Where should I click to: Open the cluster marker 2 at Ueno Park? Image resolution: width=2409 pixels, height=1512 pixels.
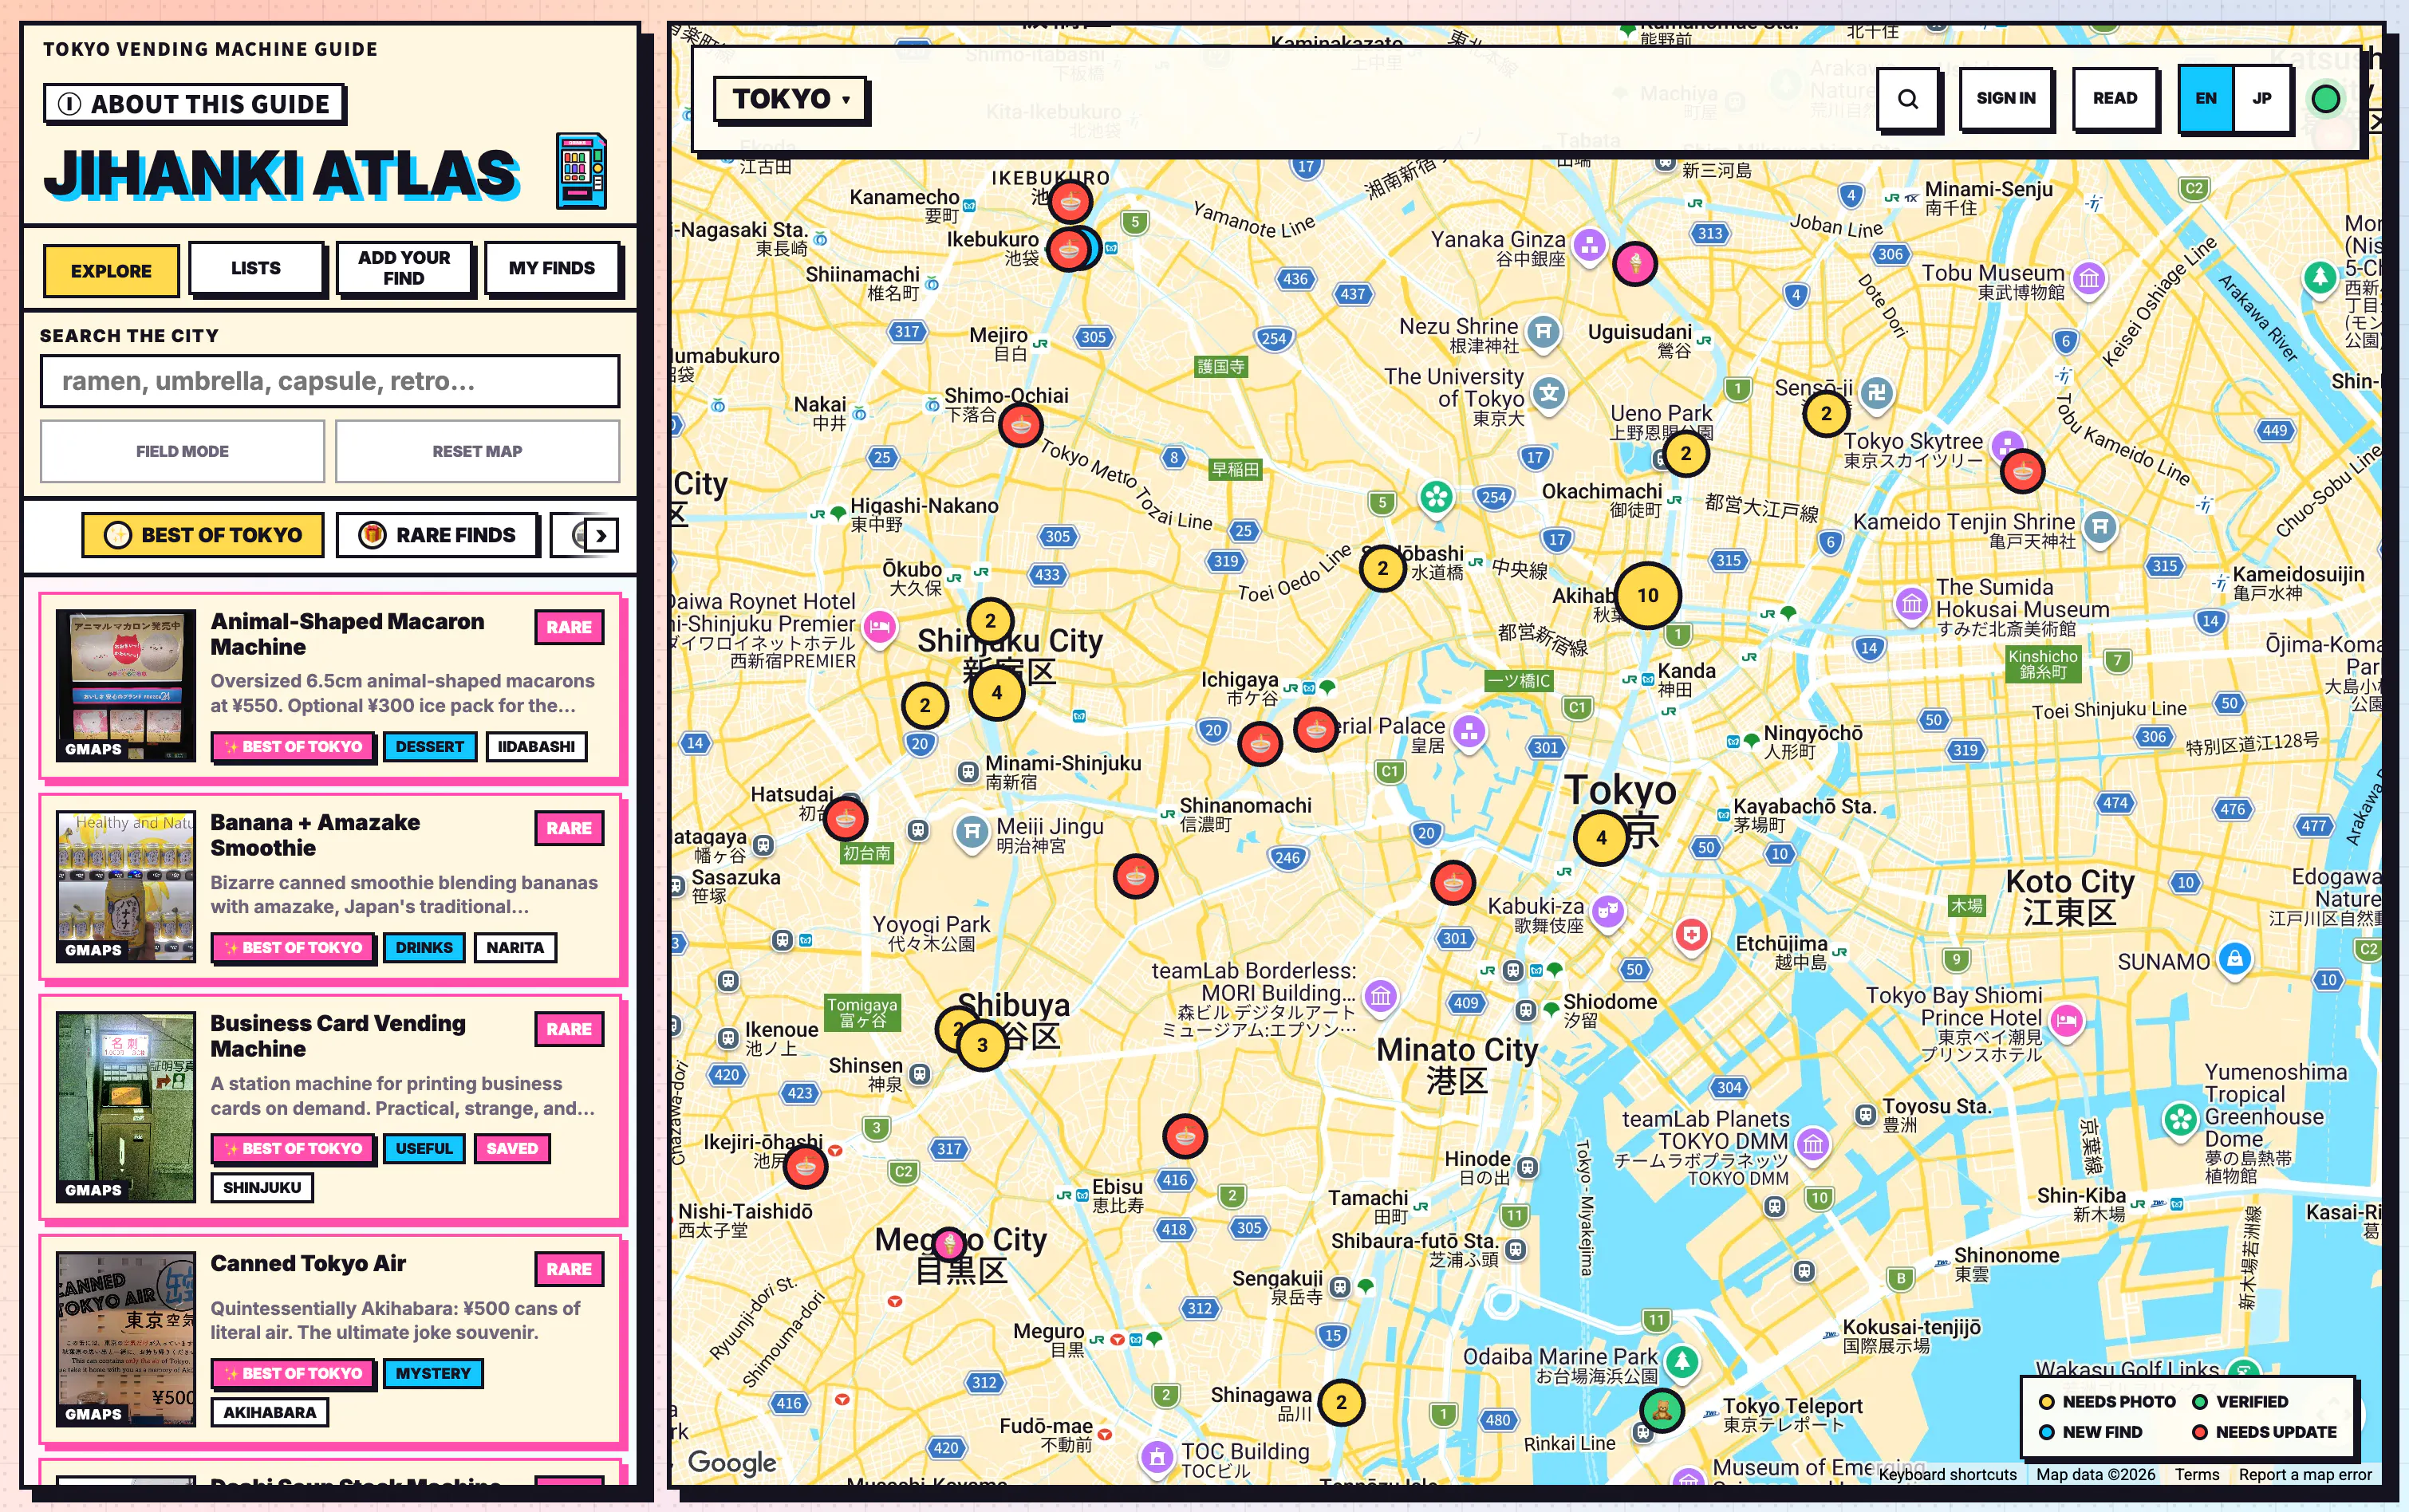1686,453
